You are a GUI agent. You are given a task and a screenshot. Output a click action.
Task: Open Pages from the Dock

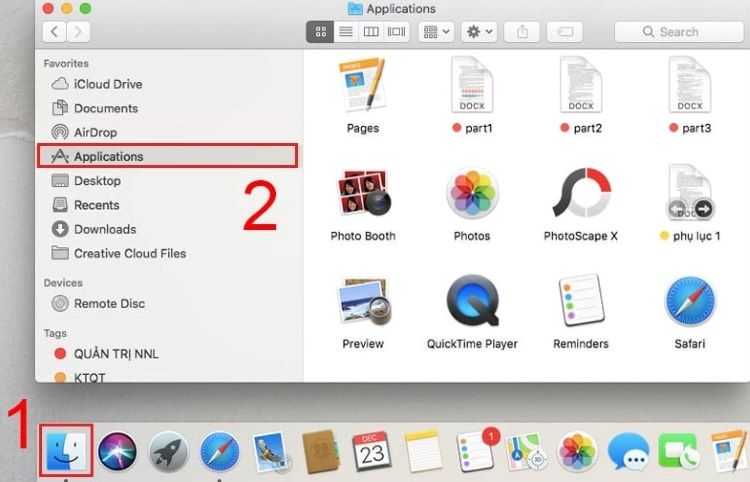click(x=729, y=451)
